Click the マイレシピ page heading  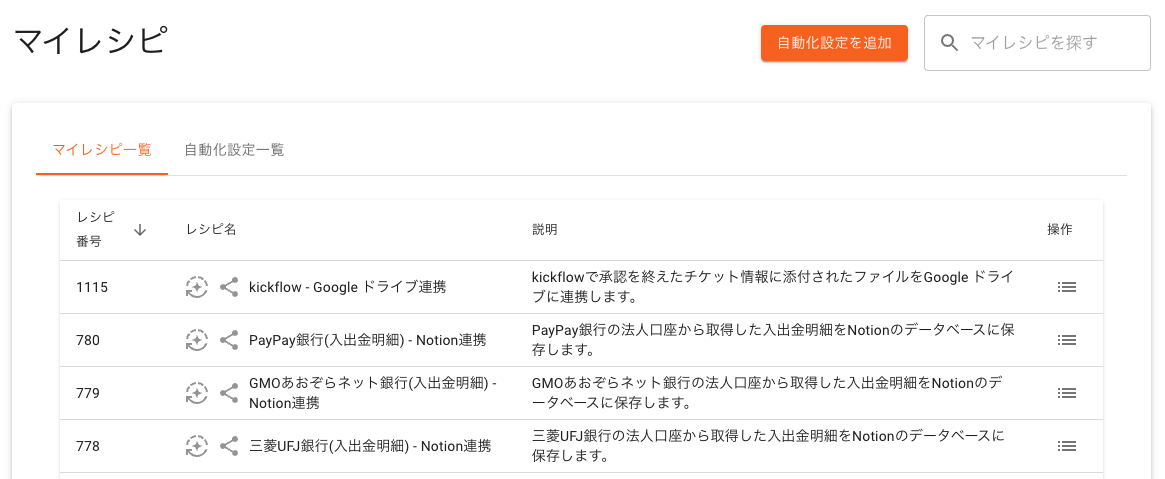90,39
